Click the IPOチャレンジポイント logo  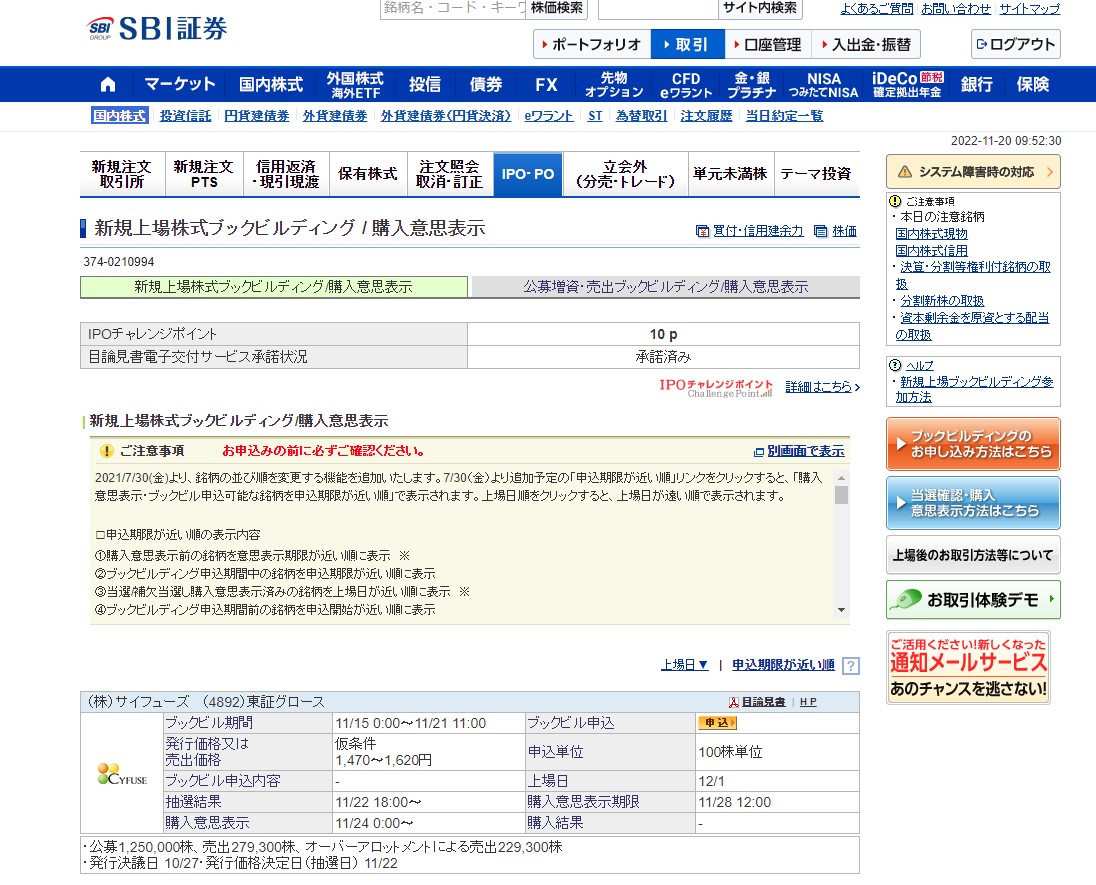(715, 386)
